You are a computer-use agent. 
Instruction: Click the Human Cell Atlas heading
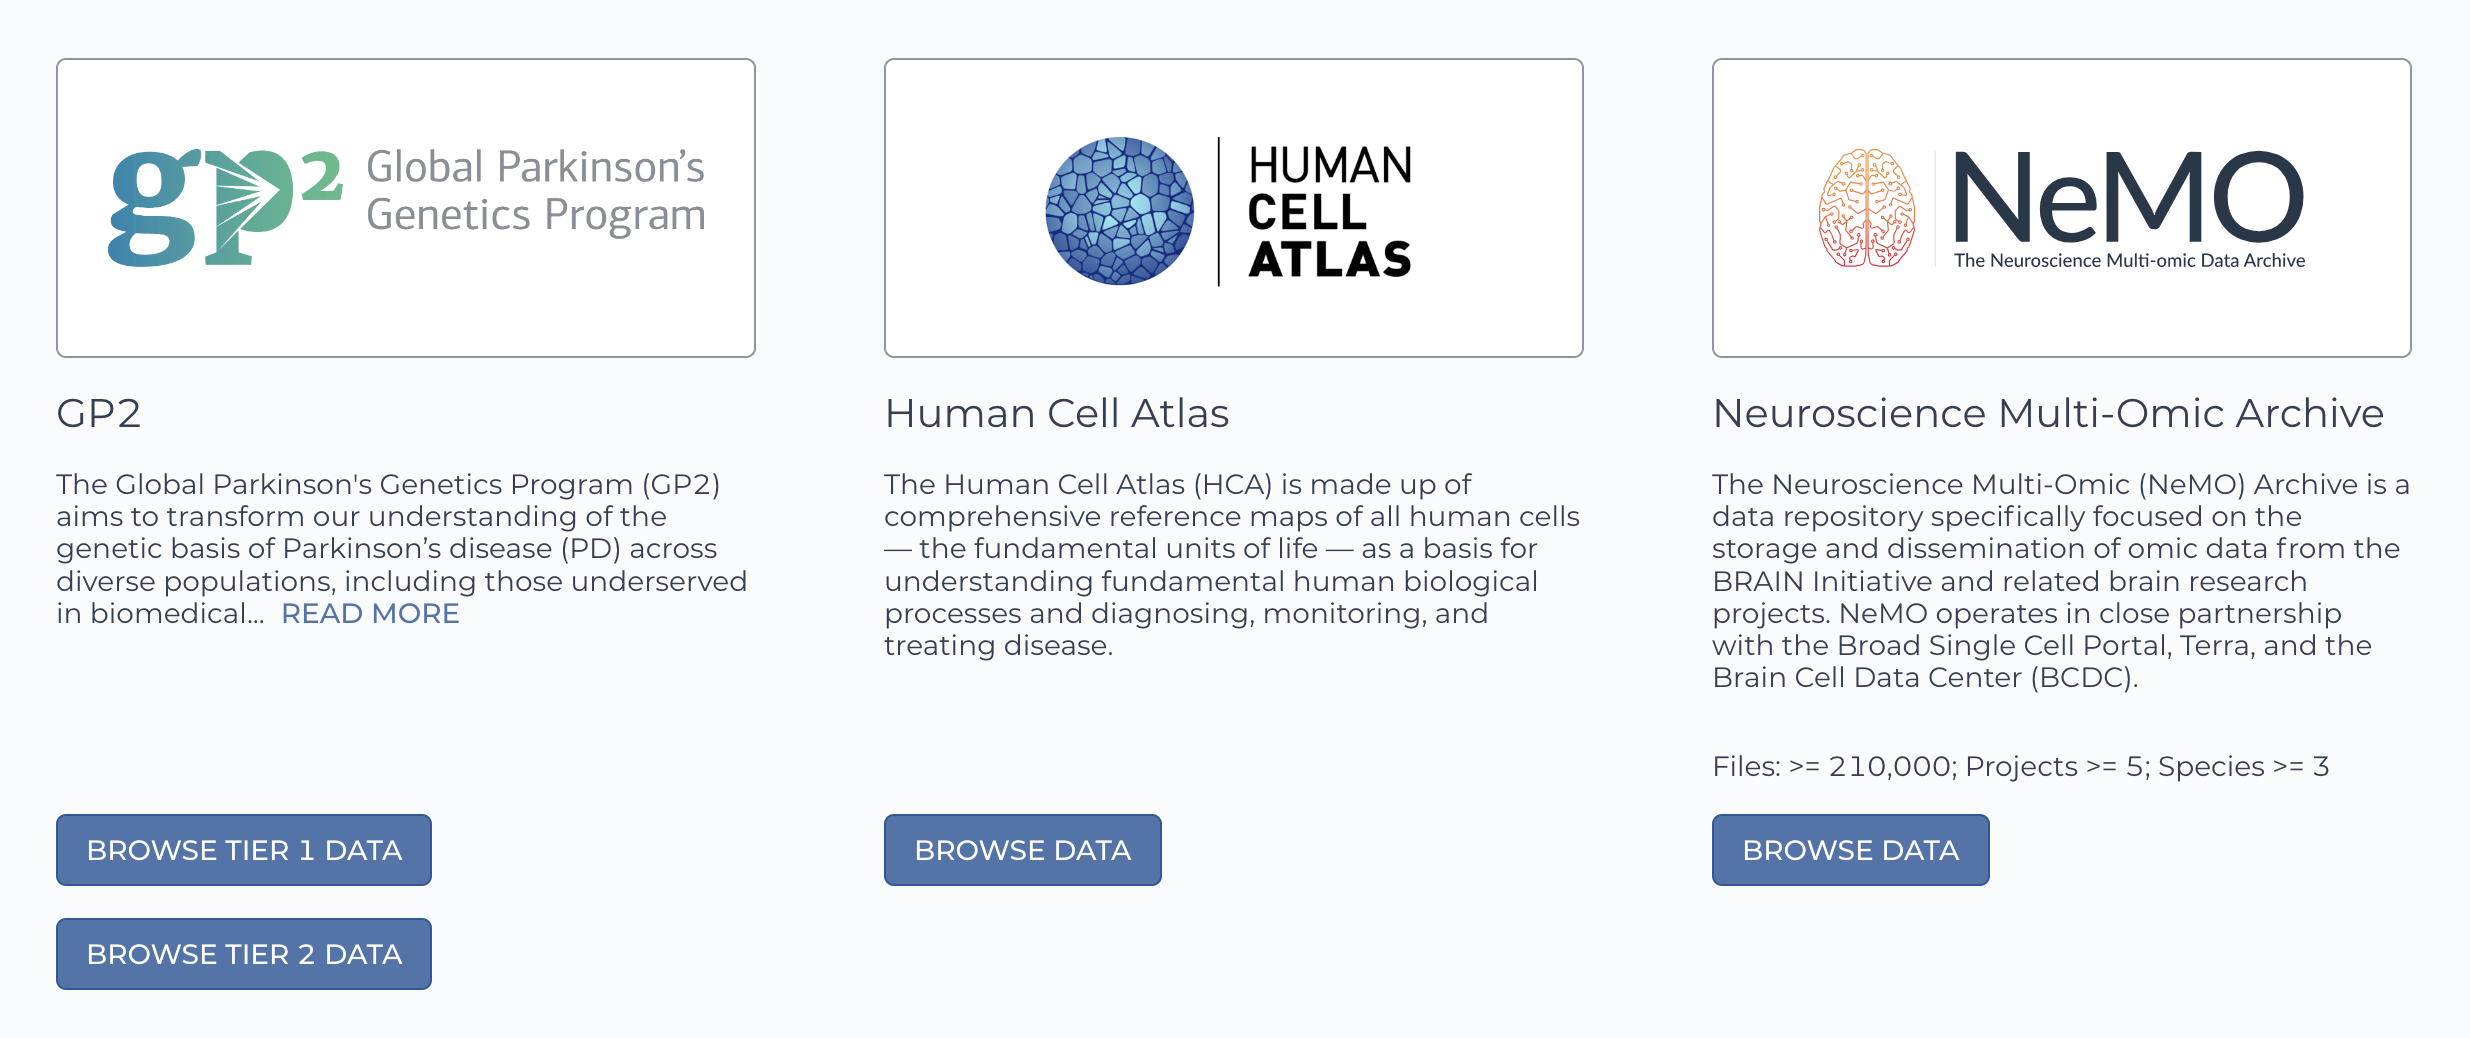pyautogui.click(x=1056, y=413)
